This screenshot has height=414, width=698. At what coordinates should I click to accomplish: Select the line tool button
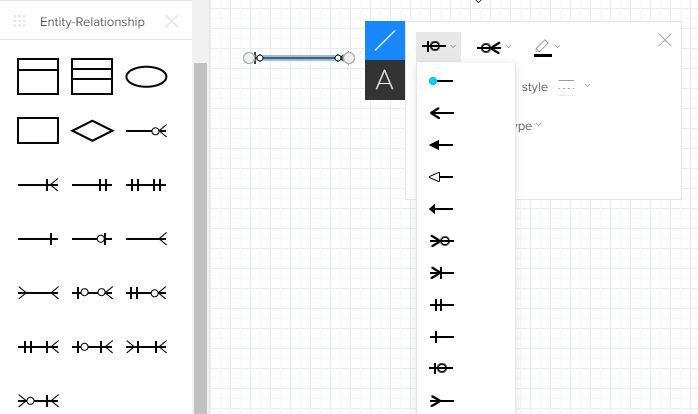[385, 41]
